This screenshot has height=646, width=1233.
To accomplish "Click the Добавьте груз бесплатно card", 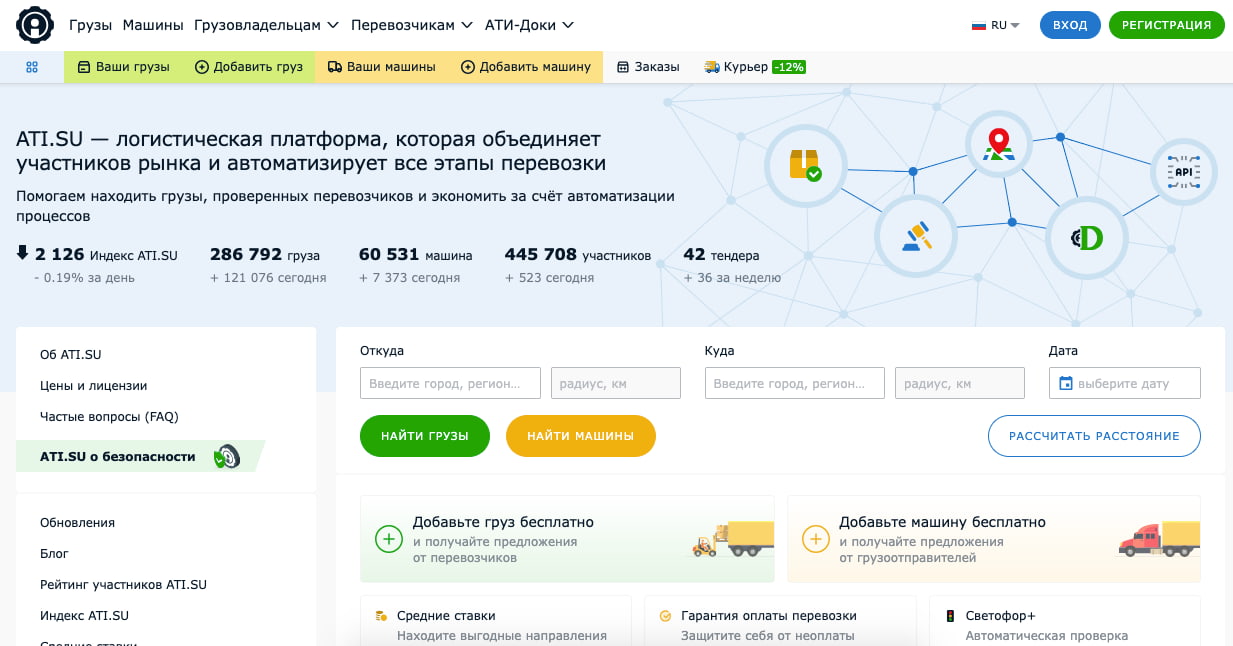I will point(567,539).
